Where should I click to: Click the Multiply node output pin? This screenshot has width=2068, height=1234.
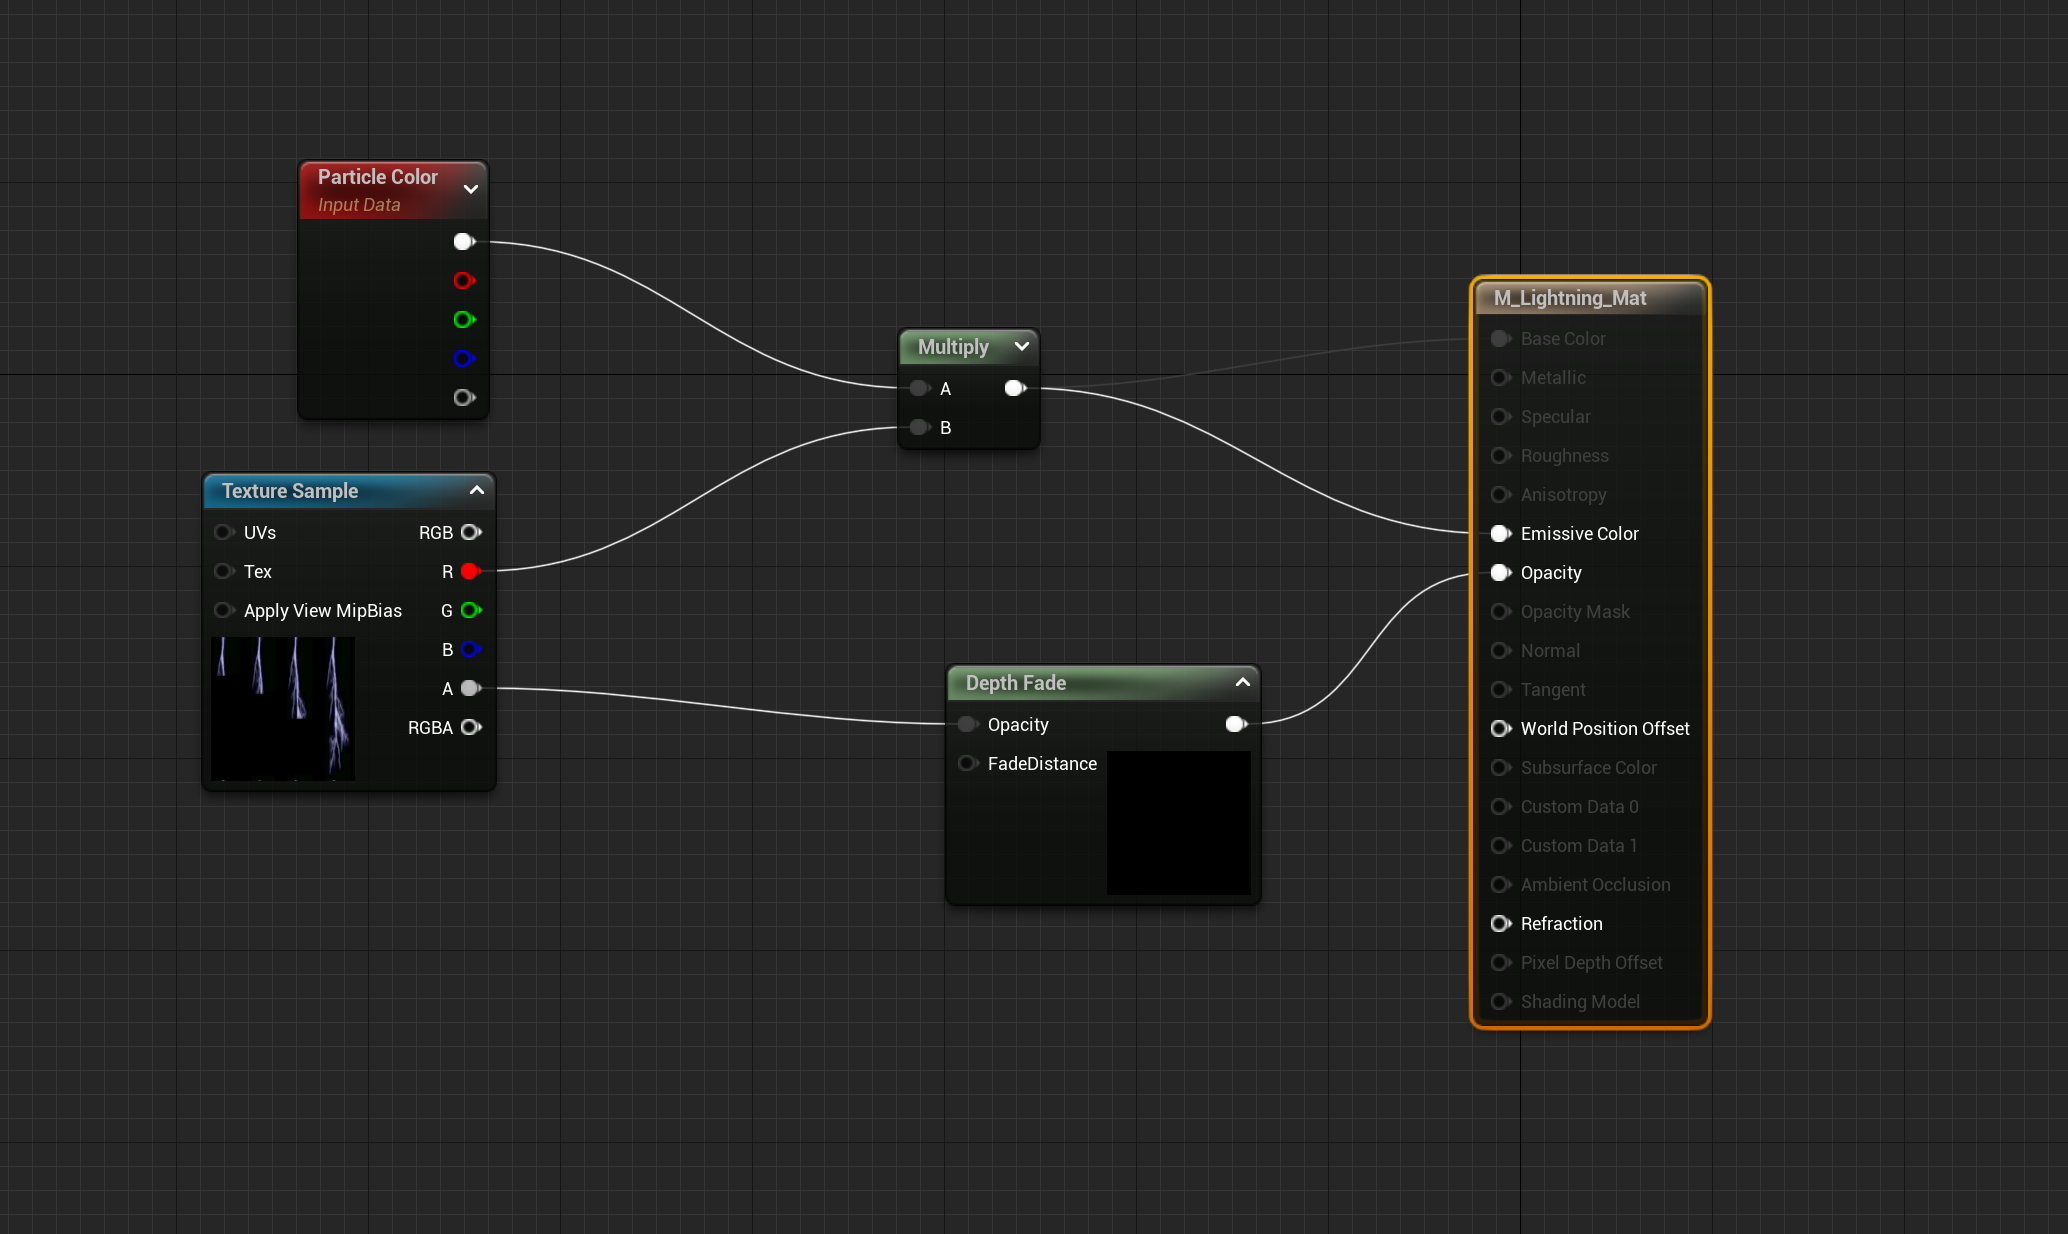pyautogui.click(x=1014, y=388)
